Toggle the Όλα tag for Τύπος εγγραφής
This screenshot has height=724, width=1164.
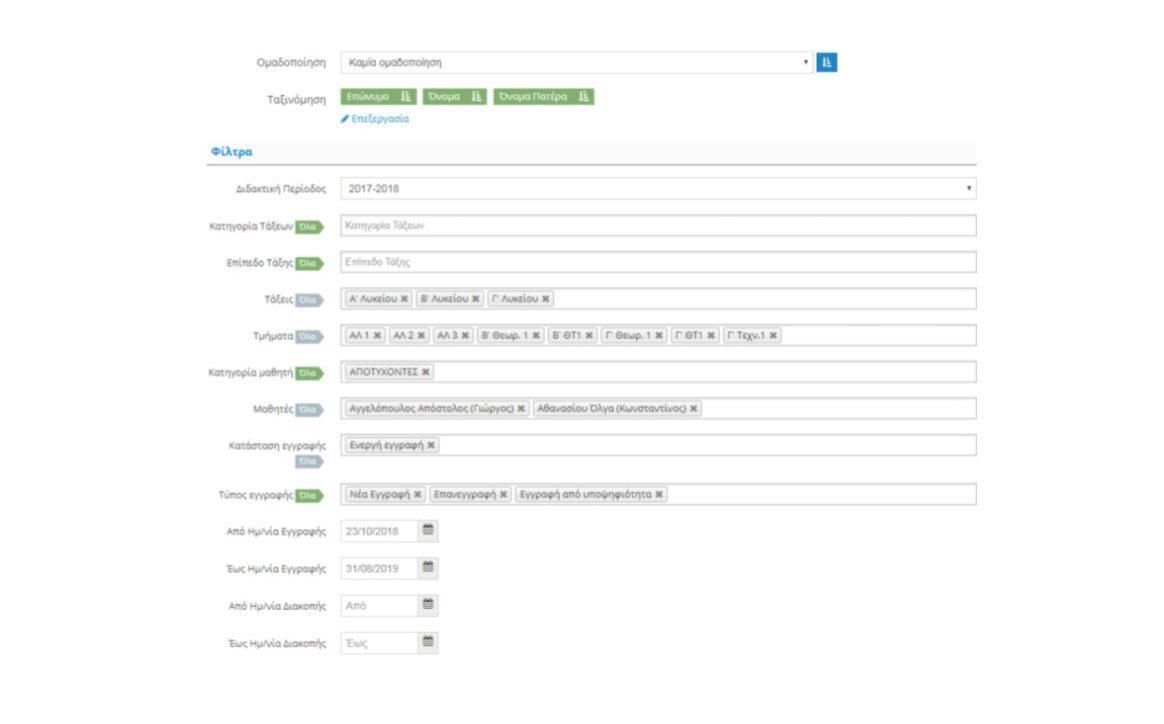coord(309,495)
